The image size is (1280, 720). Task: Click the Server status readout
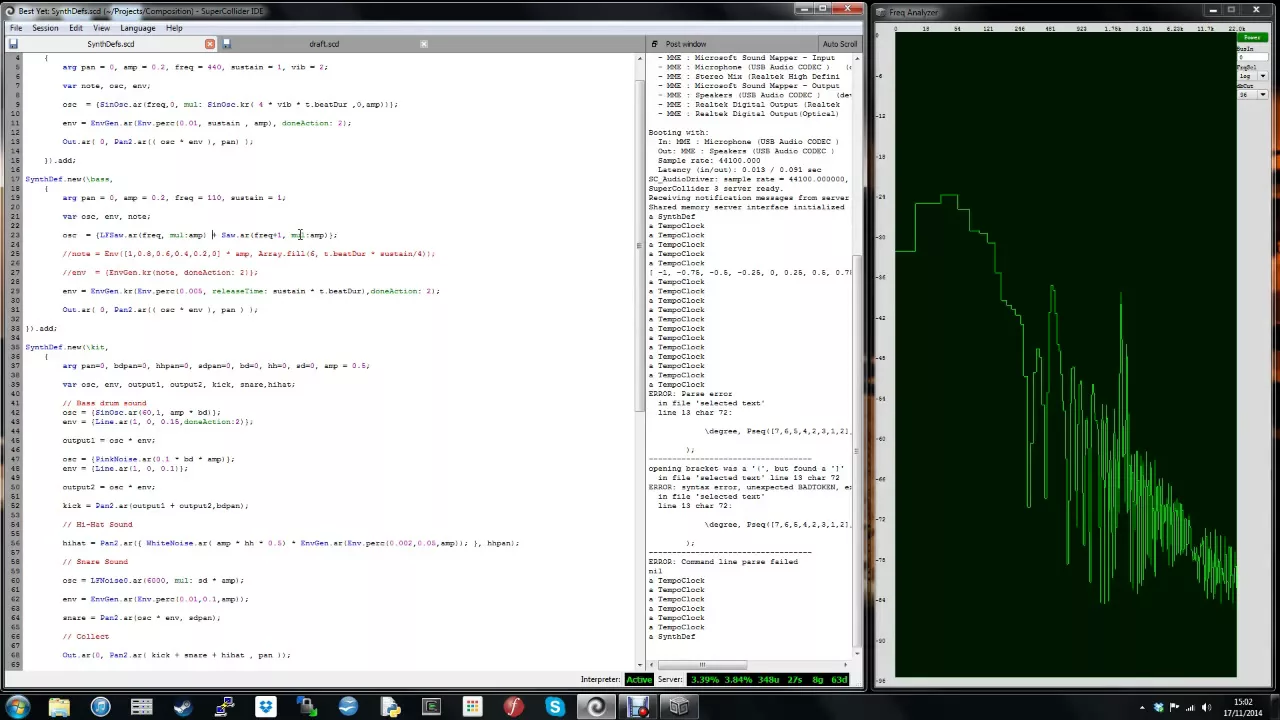click(x=768, y=680)
